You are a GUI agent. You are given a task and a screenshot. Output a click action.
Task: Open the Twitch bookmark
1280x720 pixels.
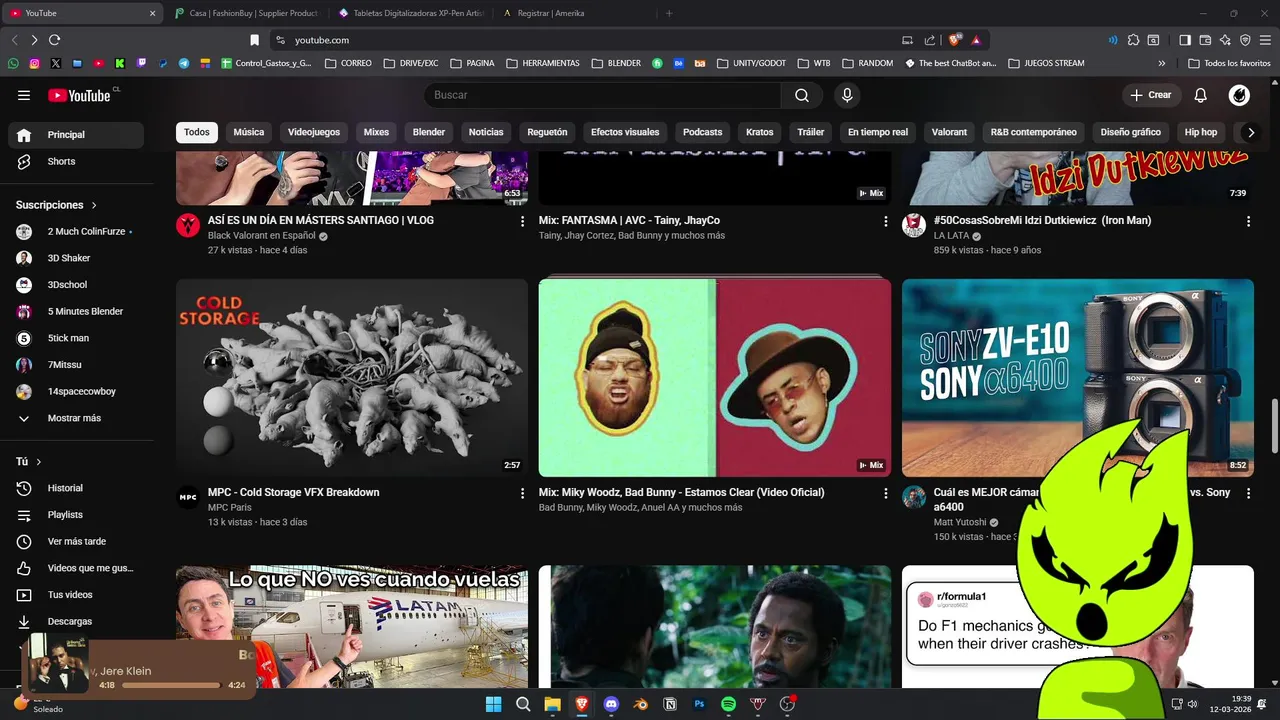tap(141, 63)
